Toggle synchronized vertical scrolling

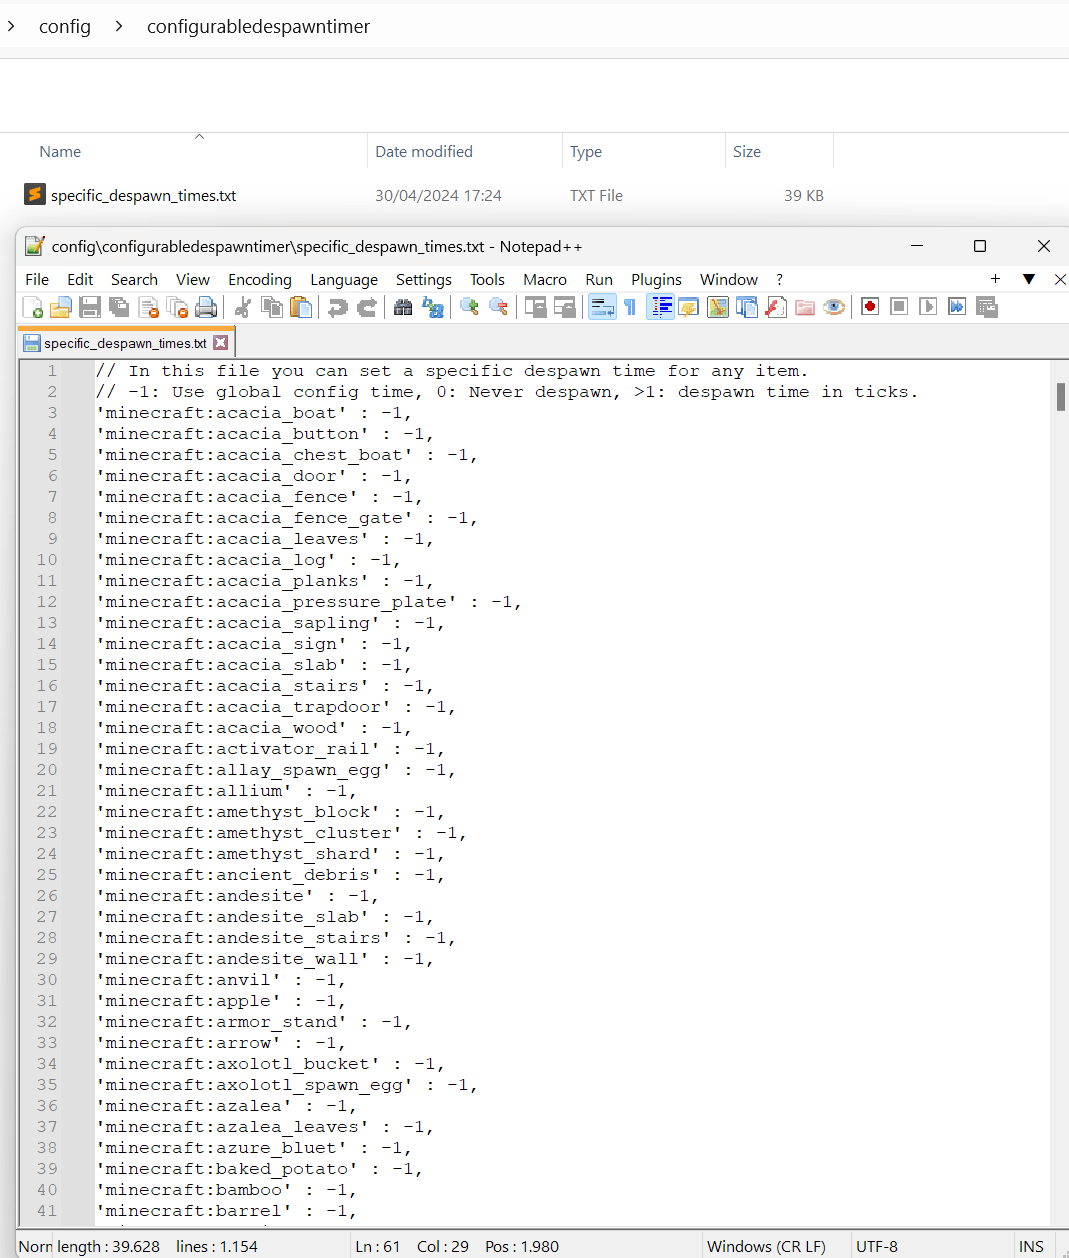[x=536, y=307]
